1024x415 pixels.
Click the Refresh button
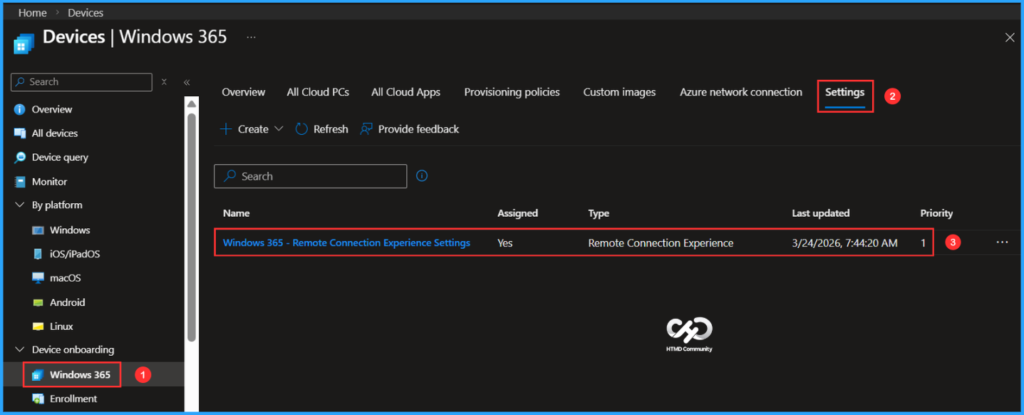click(322, 129)
